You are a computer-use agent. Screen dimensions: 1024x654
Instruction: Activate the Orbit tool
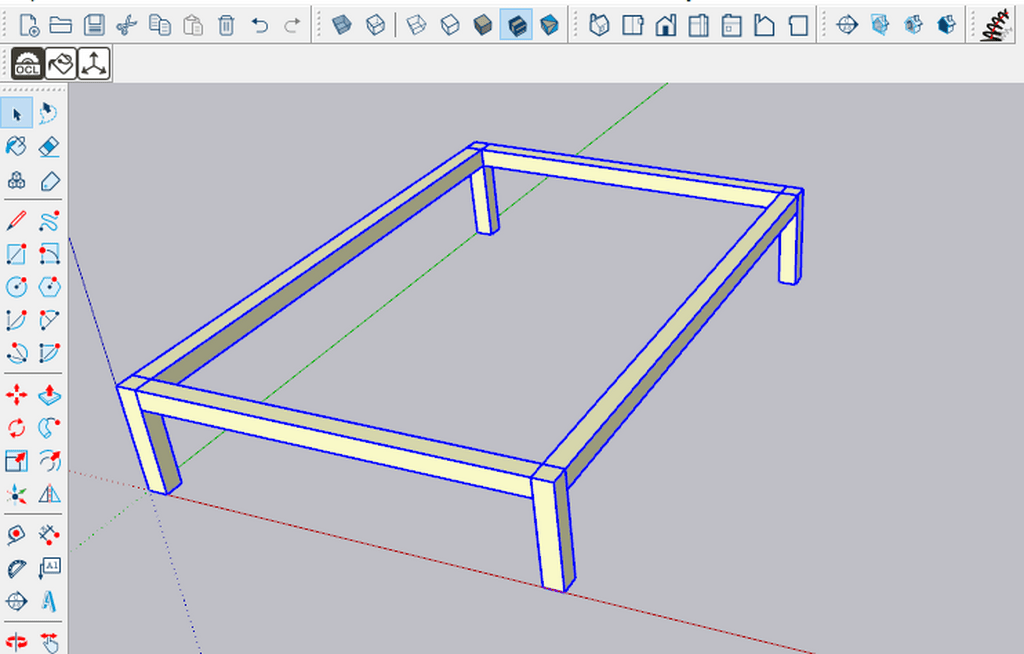[17, 641]
